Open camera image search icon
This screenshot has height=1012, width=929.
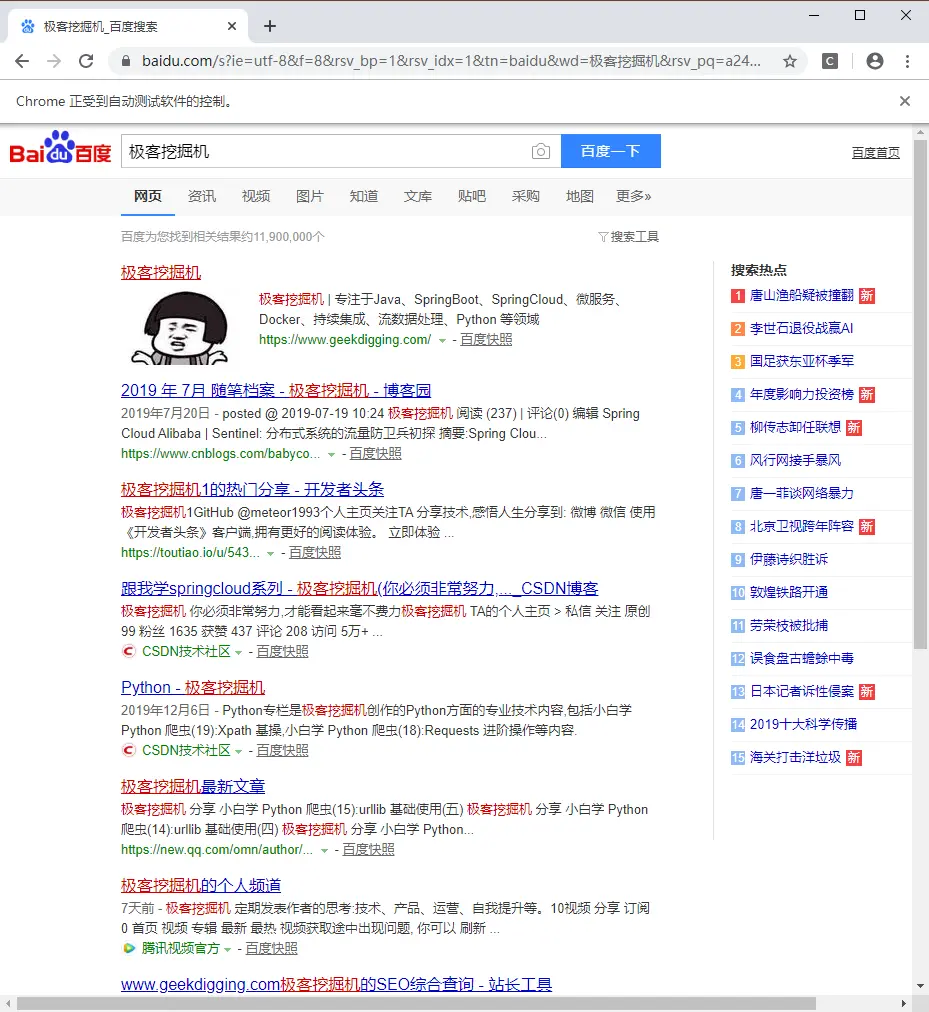[540, 151]
